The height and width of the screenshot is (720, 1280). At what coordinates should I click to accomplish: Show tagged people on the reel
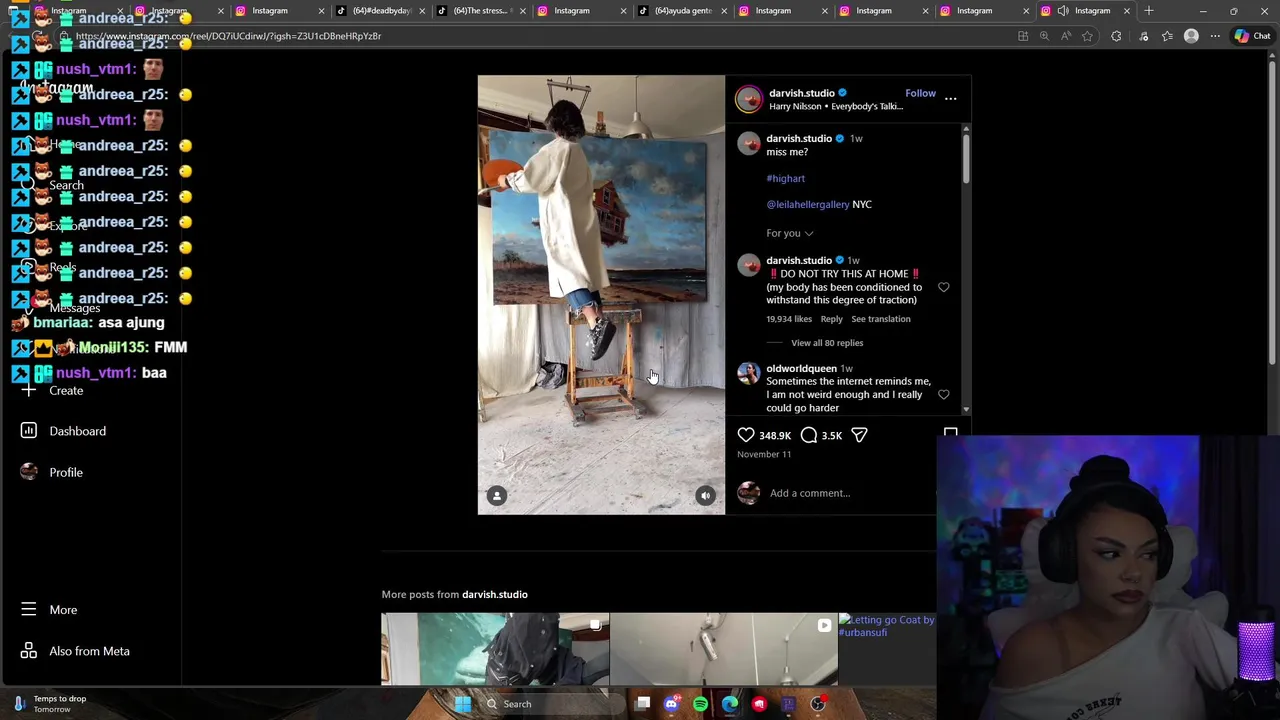click(497, 496)
